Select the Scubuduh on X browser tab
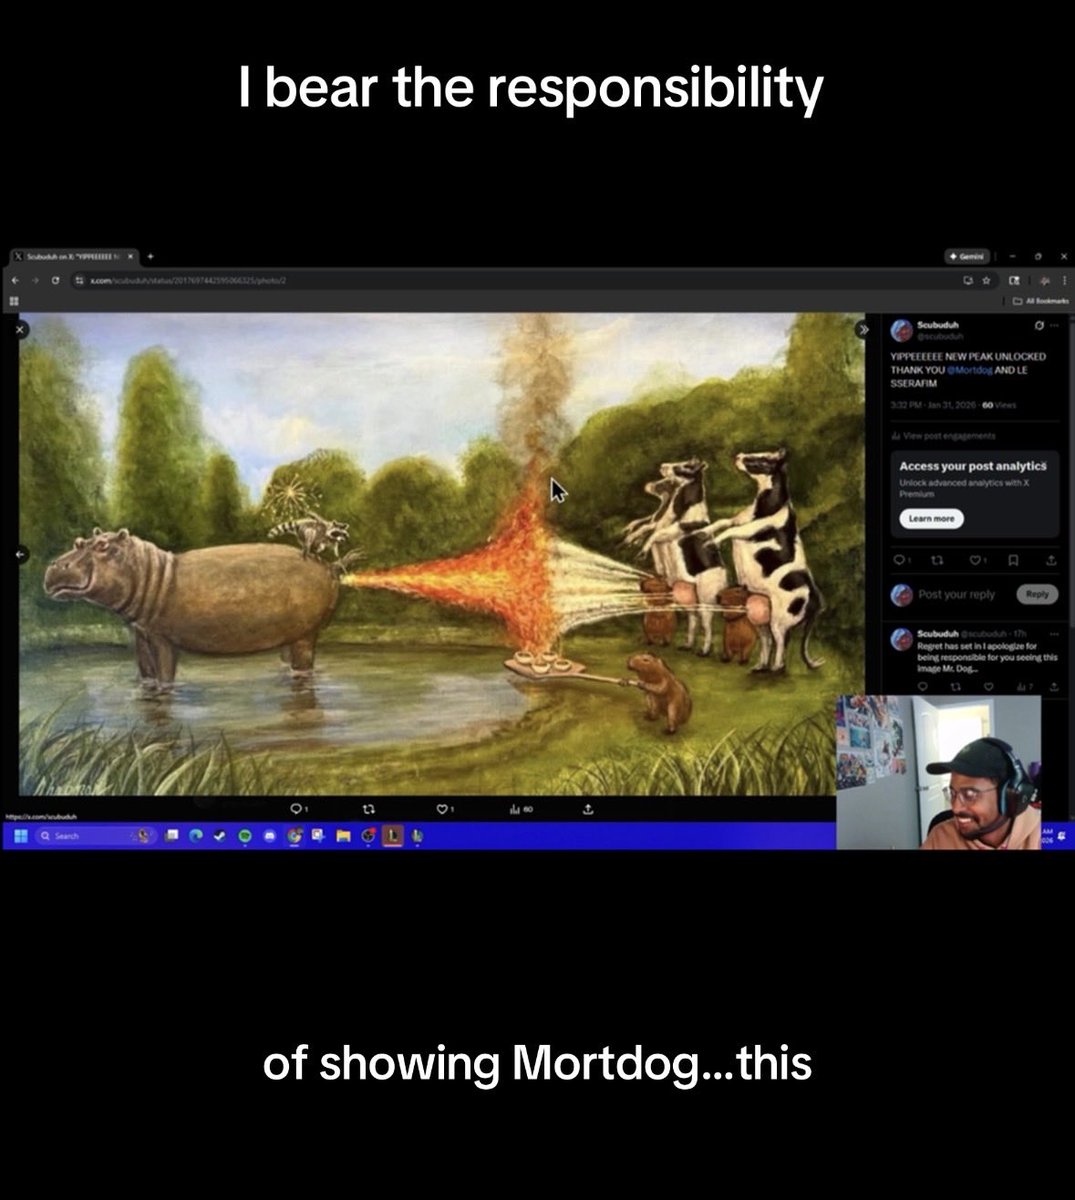 (x=74, y=256)
